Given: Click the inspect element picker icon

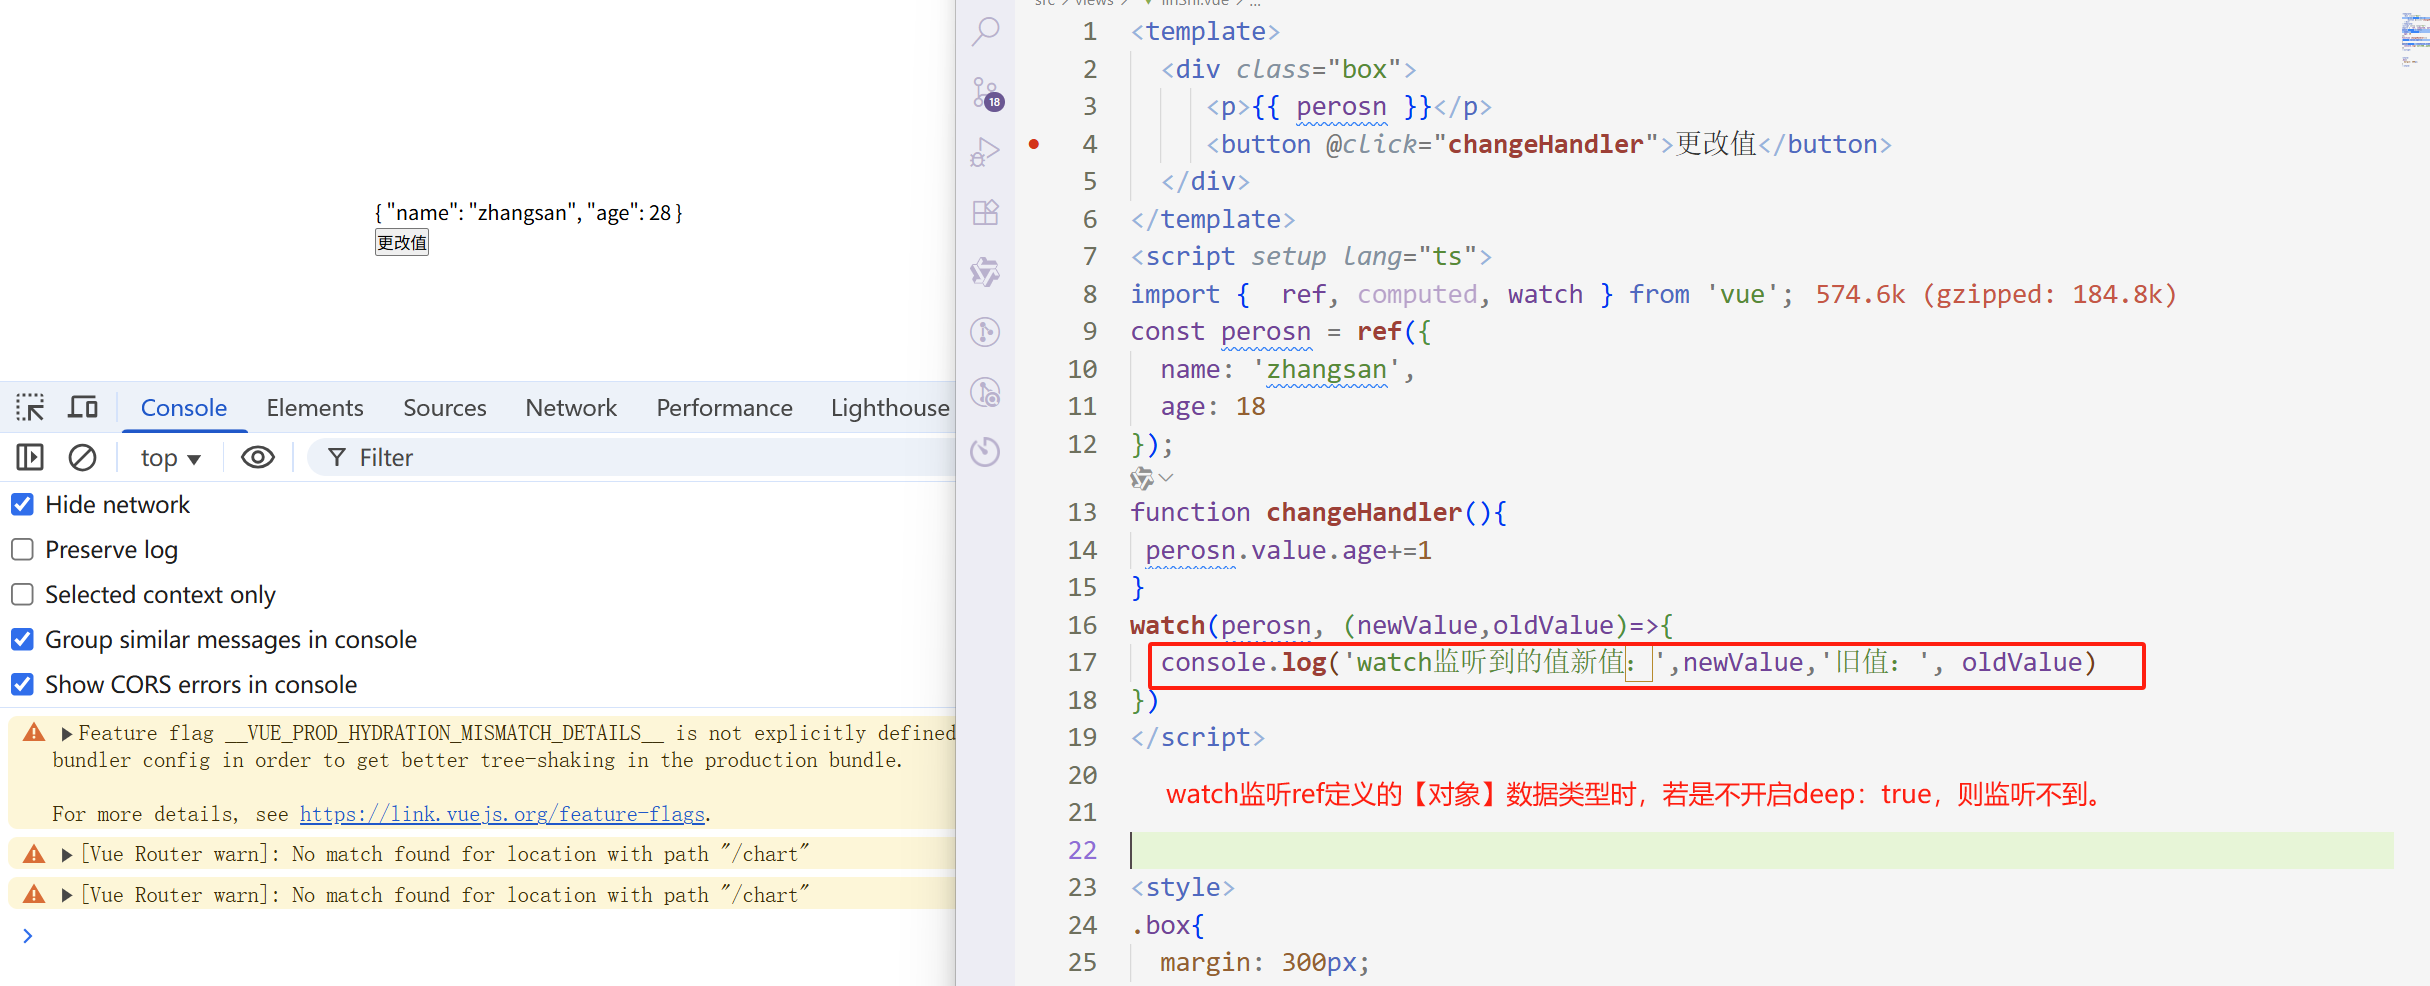Looking at the screenshot, I should click(x=30, y=407).
